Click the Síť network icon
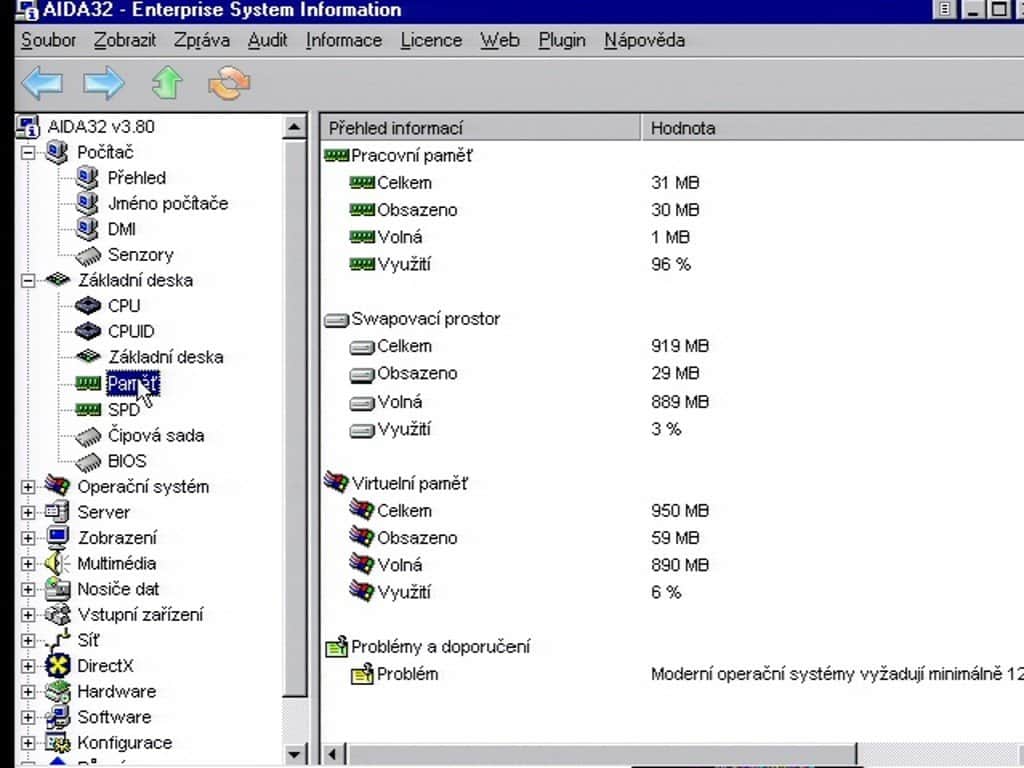 tap(57, 639)
